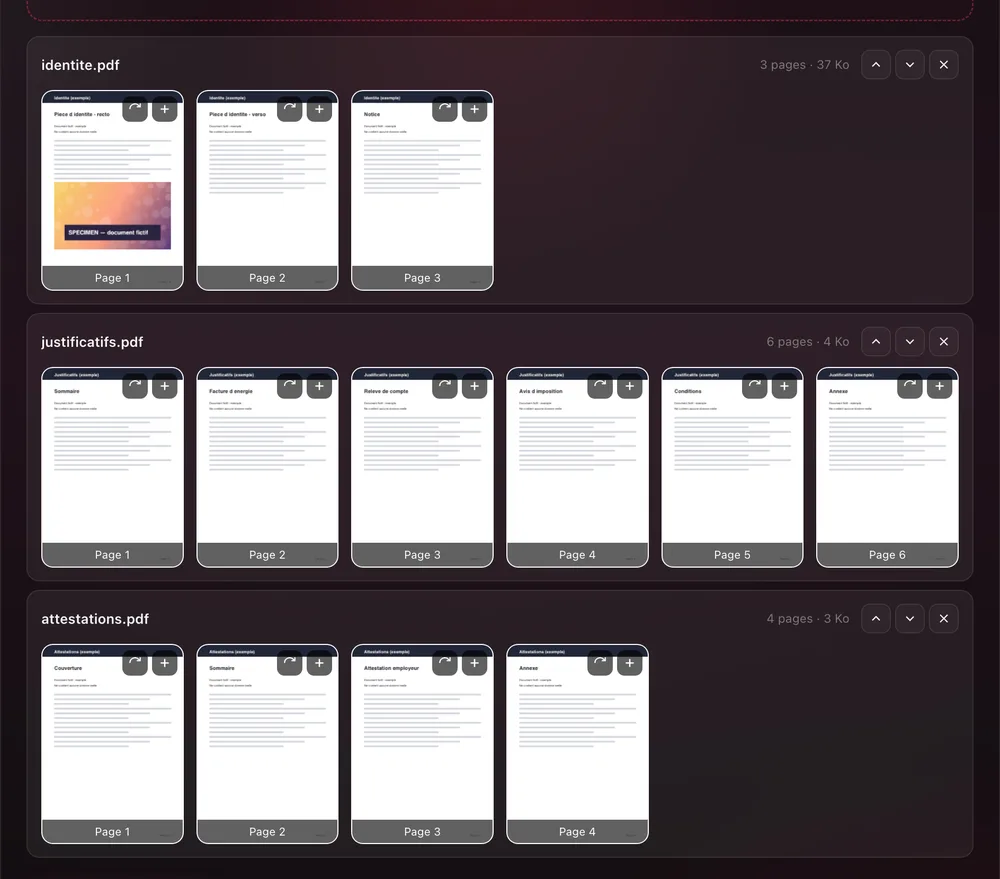Click plus icon on identite.pdf page 3
Screen dimensions: 1000x879
pyautogui.click(x=474, y=108)
